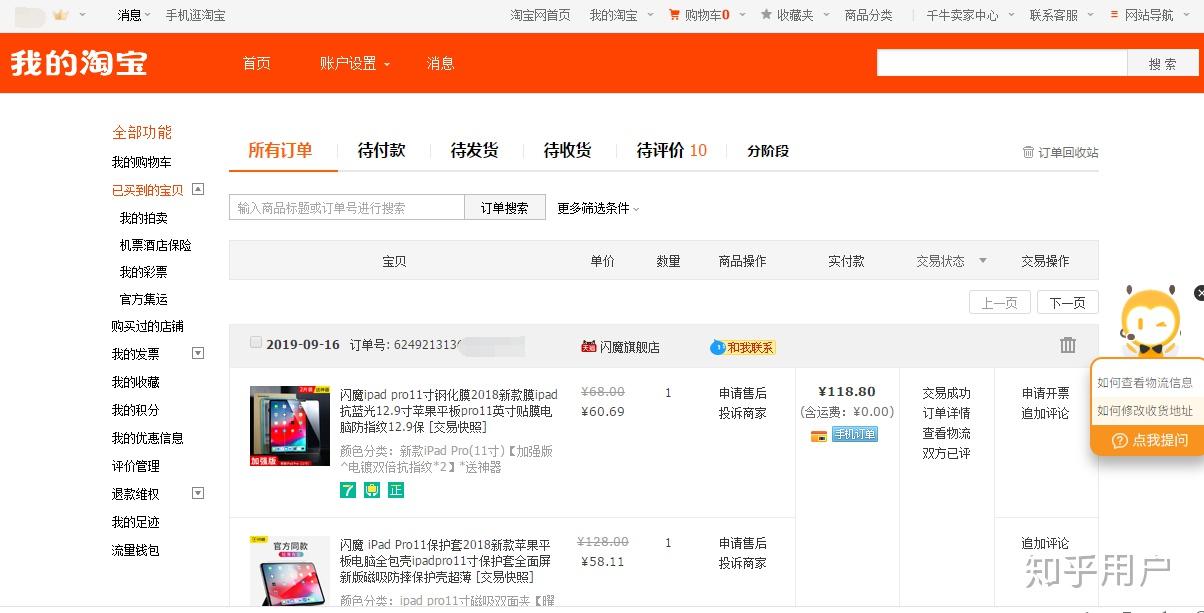
Task: Open the site navigation menu icon
Action: click(1114, 15)
